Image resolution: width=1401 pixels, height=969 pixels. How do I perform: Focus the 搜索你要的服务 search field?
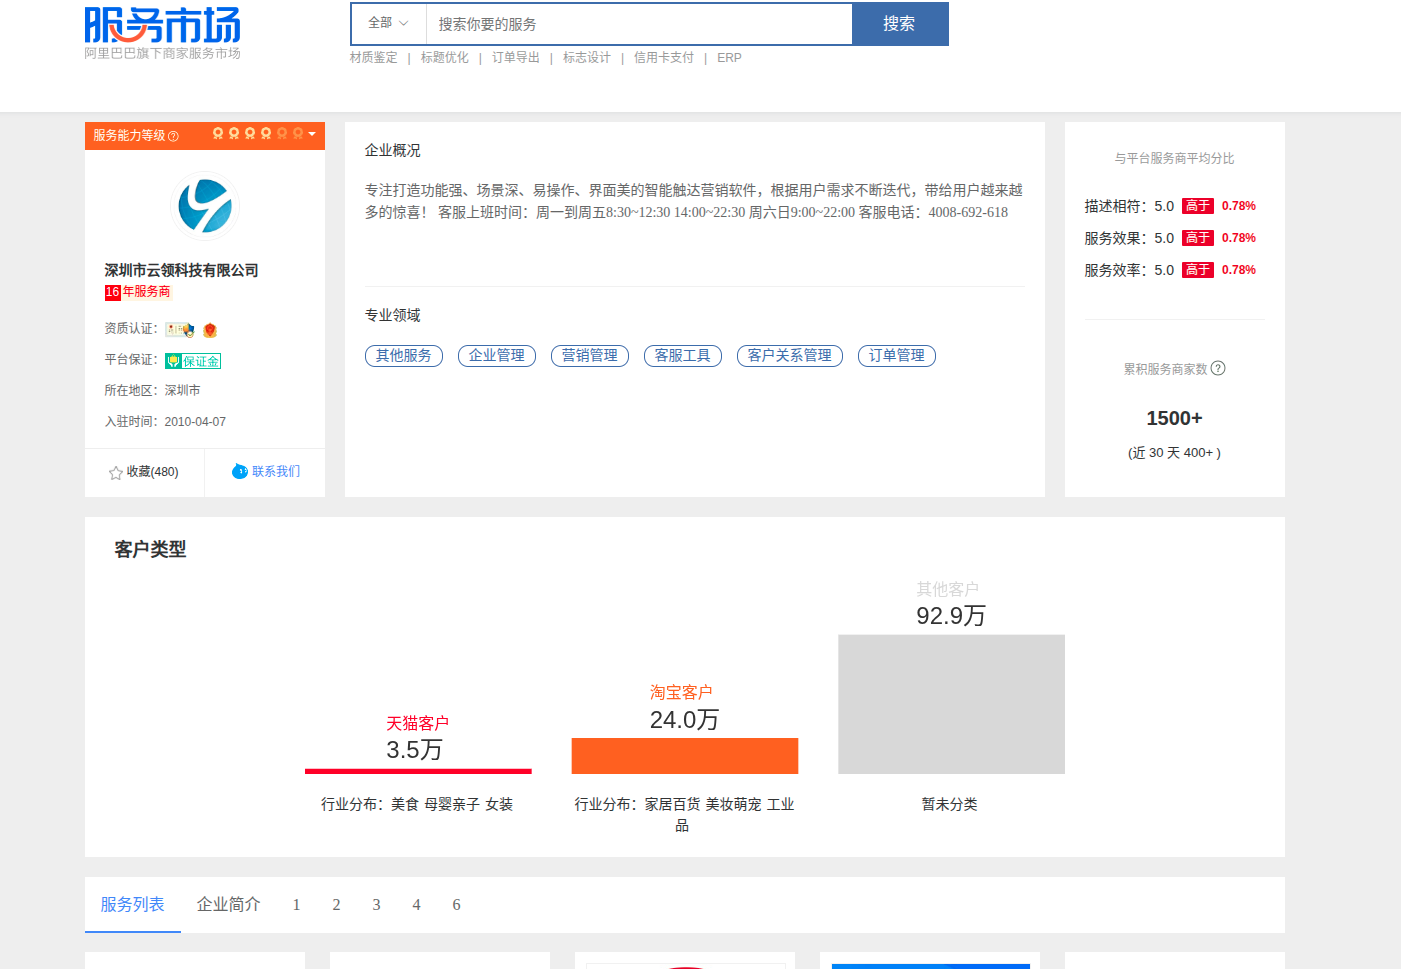point(639,24)
